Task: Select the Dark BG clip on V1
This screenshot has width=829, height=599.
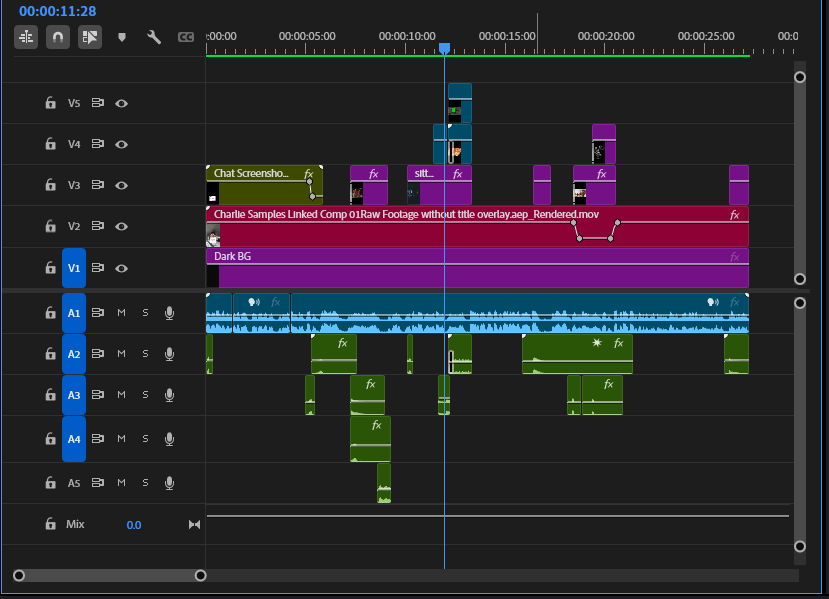Action: coord(477,268)
